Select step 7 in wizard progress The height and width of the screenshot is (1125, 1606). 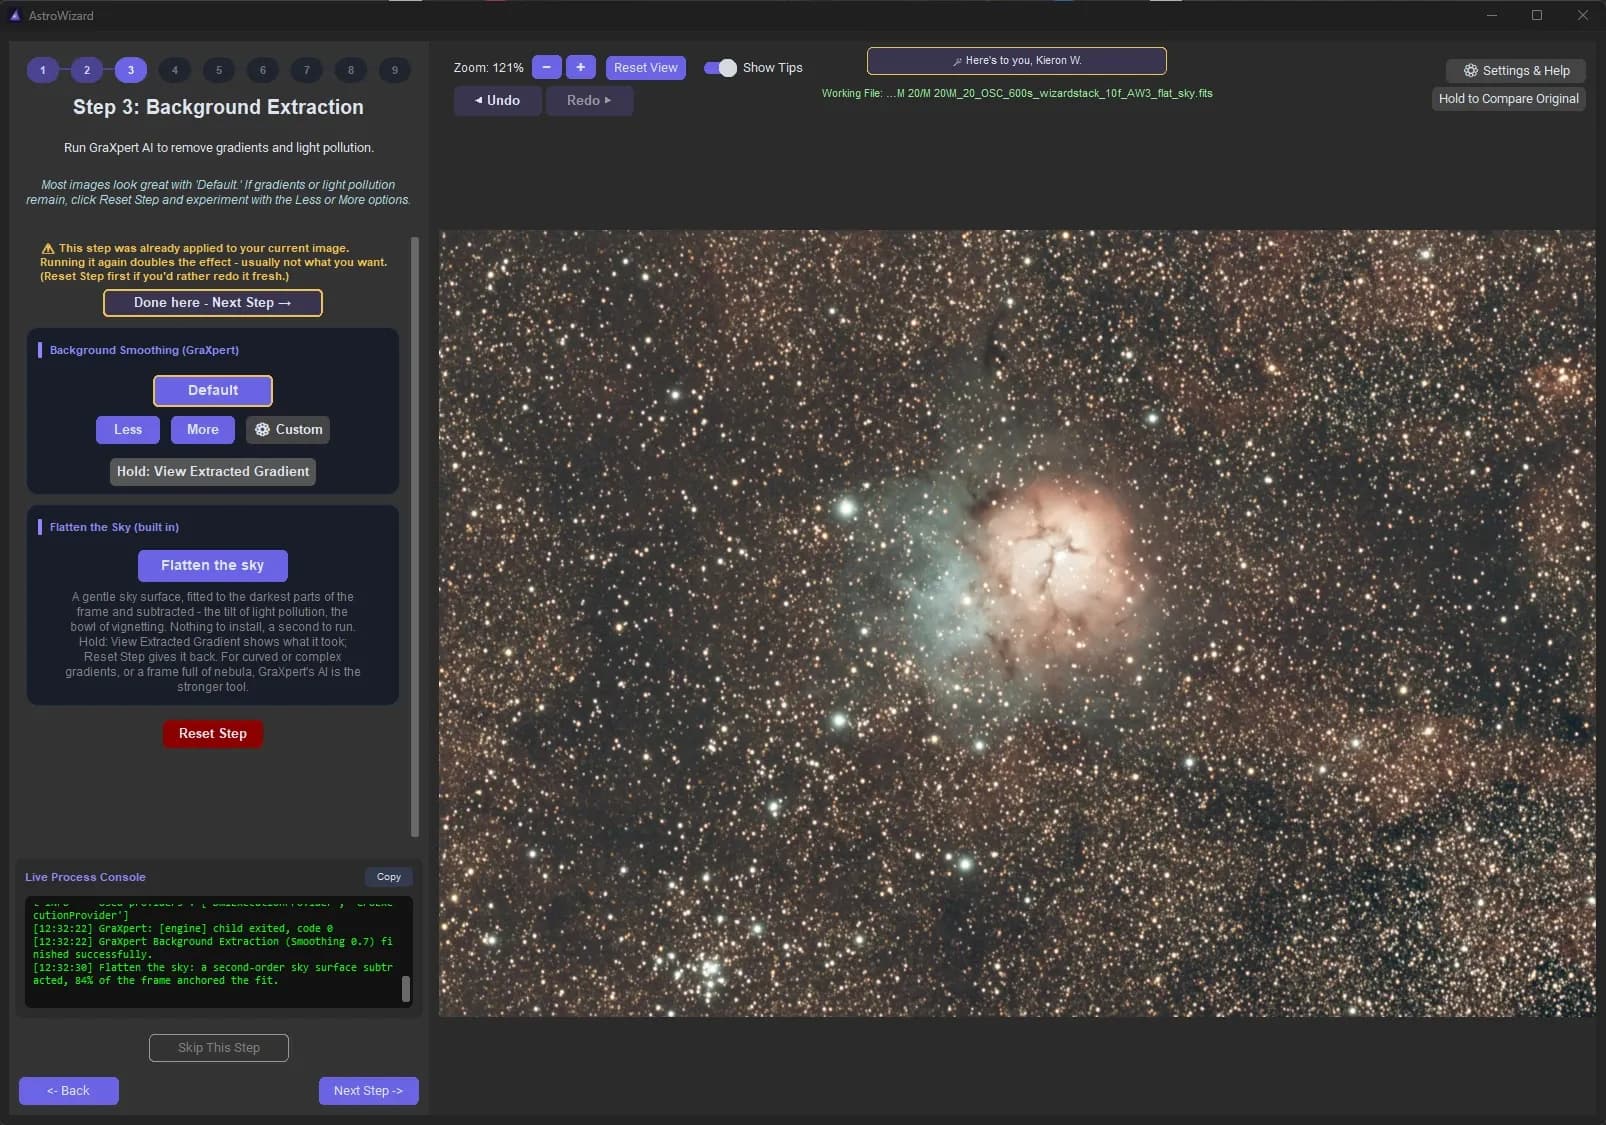click(x=307, y=70)
